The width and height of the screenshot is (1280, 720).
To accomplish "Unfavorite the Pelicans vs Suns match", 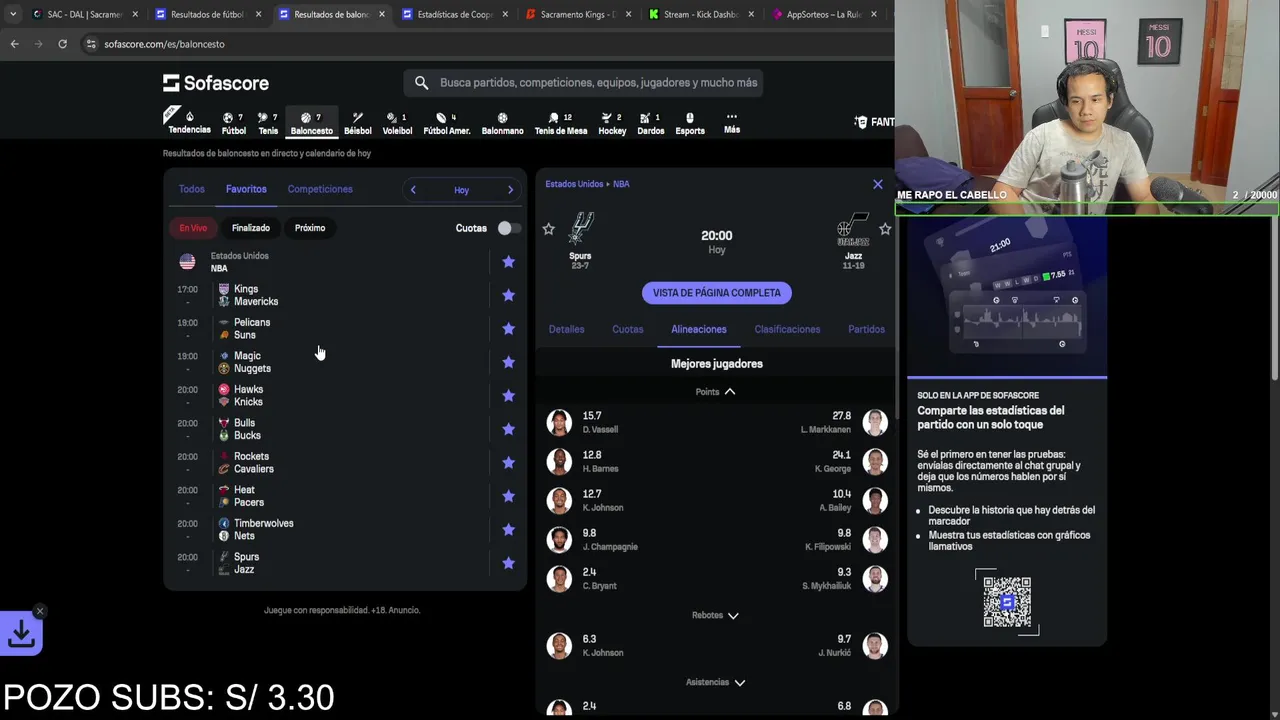I will point(508,329).
